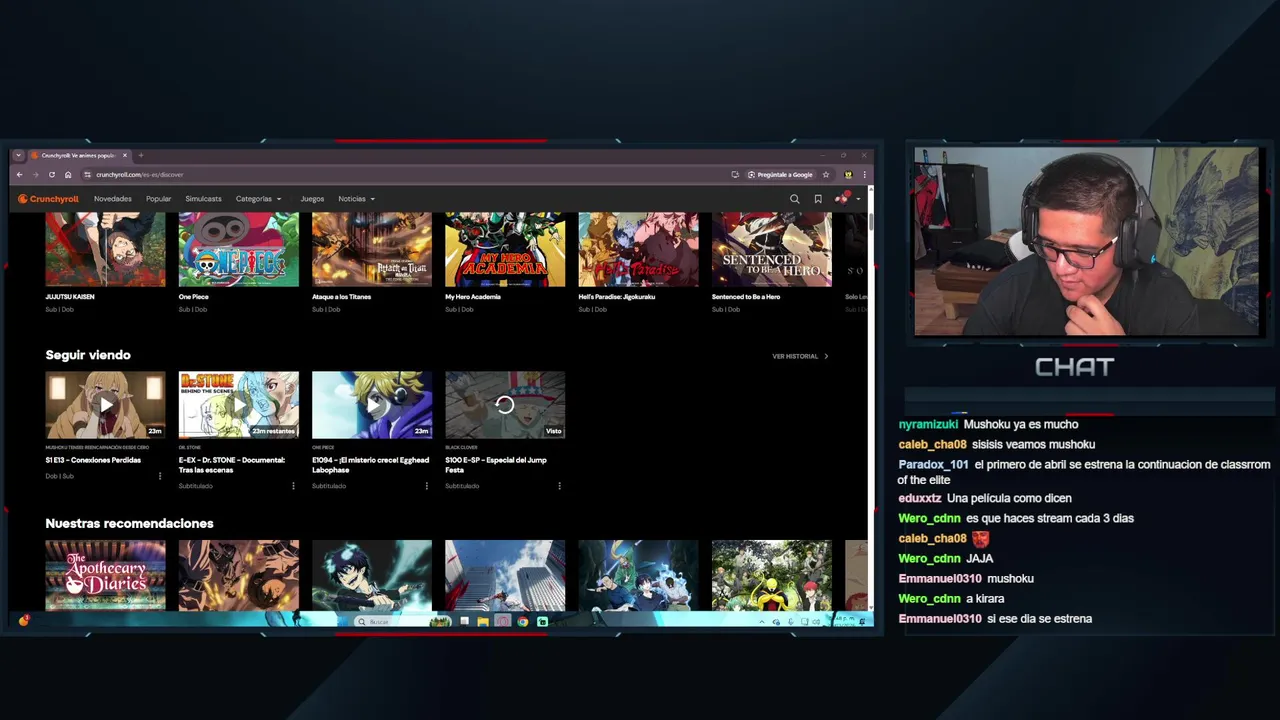Open the Juegos menu item
Viewport: 1280px width, 720px height.
[312, 199]
